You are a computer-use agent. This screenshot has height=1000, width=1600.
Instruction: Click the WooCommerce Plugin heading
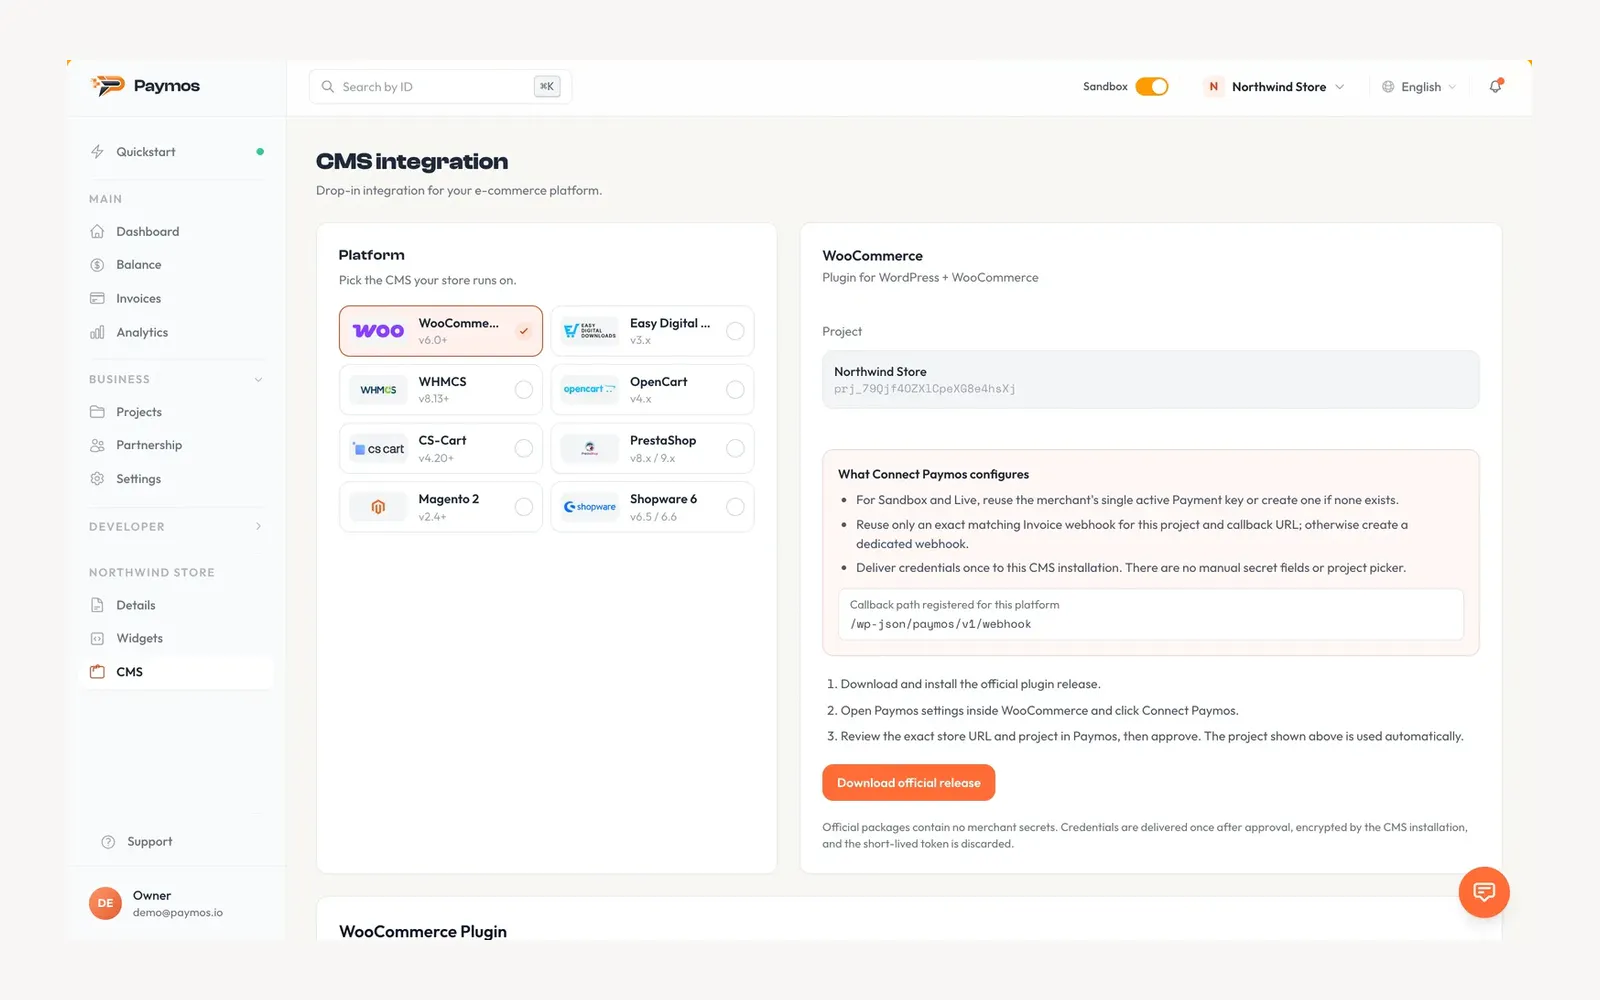pos(423,932)
